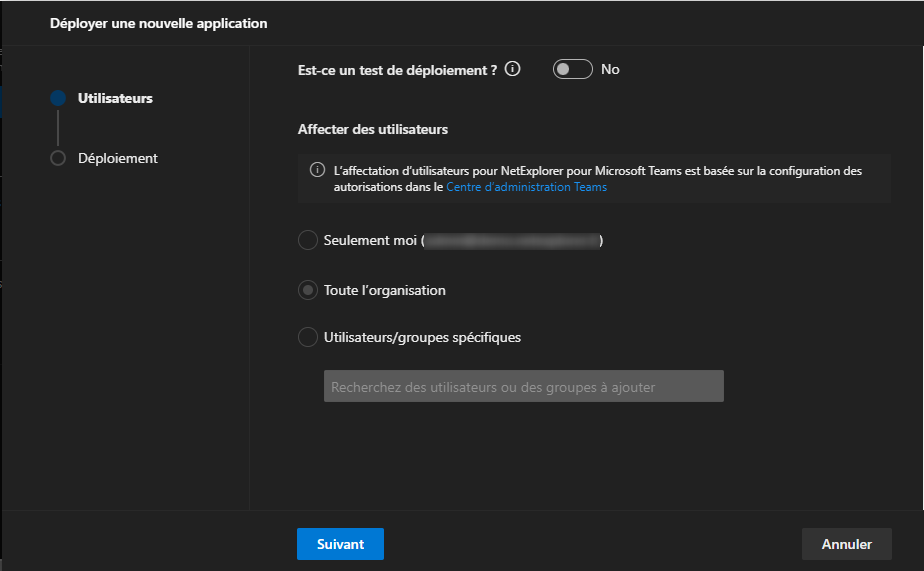
Task: Select the 'Seulement moi' radio button
Action: 308,241
